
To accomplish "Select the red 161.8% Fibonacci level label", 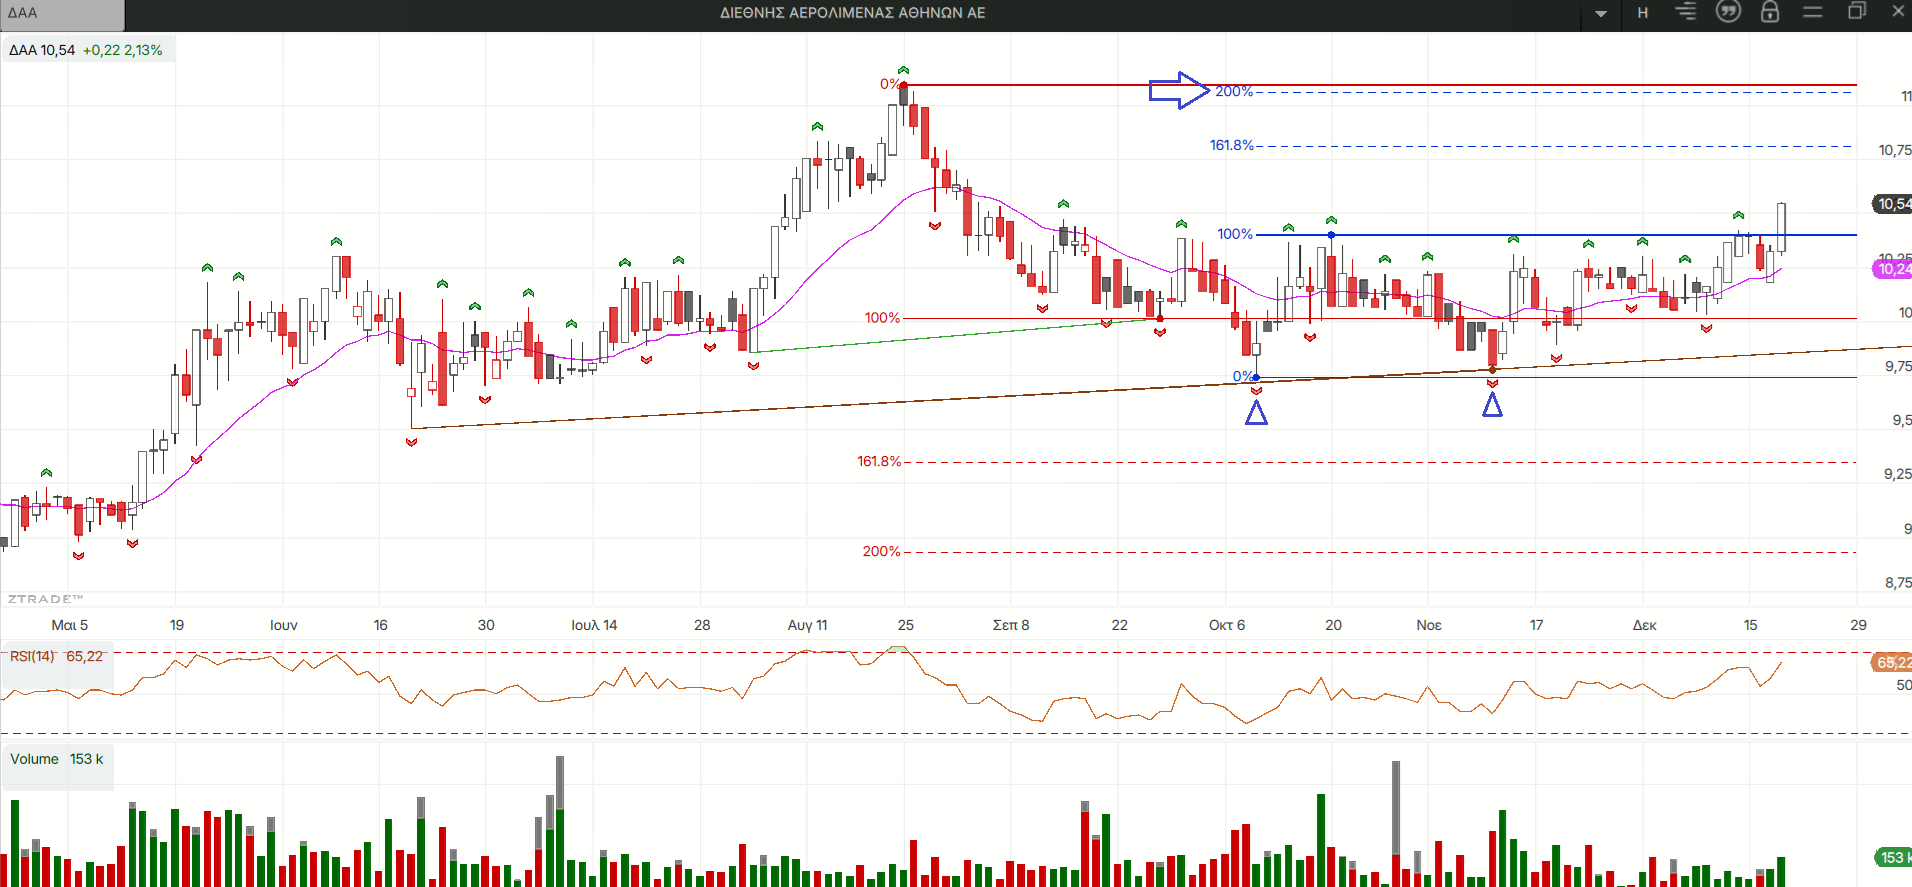I will click(879, 461).
